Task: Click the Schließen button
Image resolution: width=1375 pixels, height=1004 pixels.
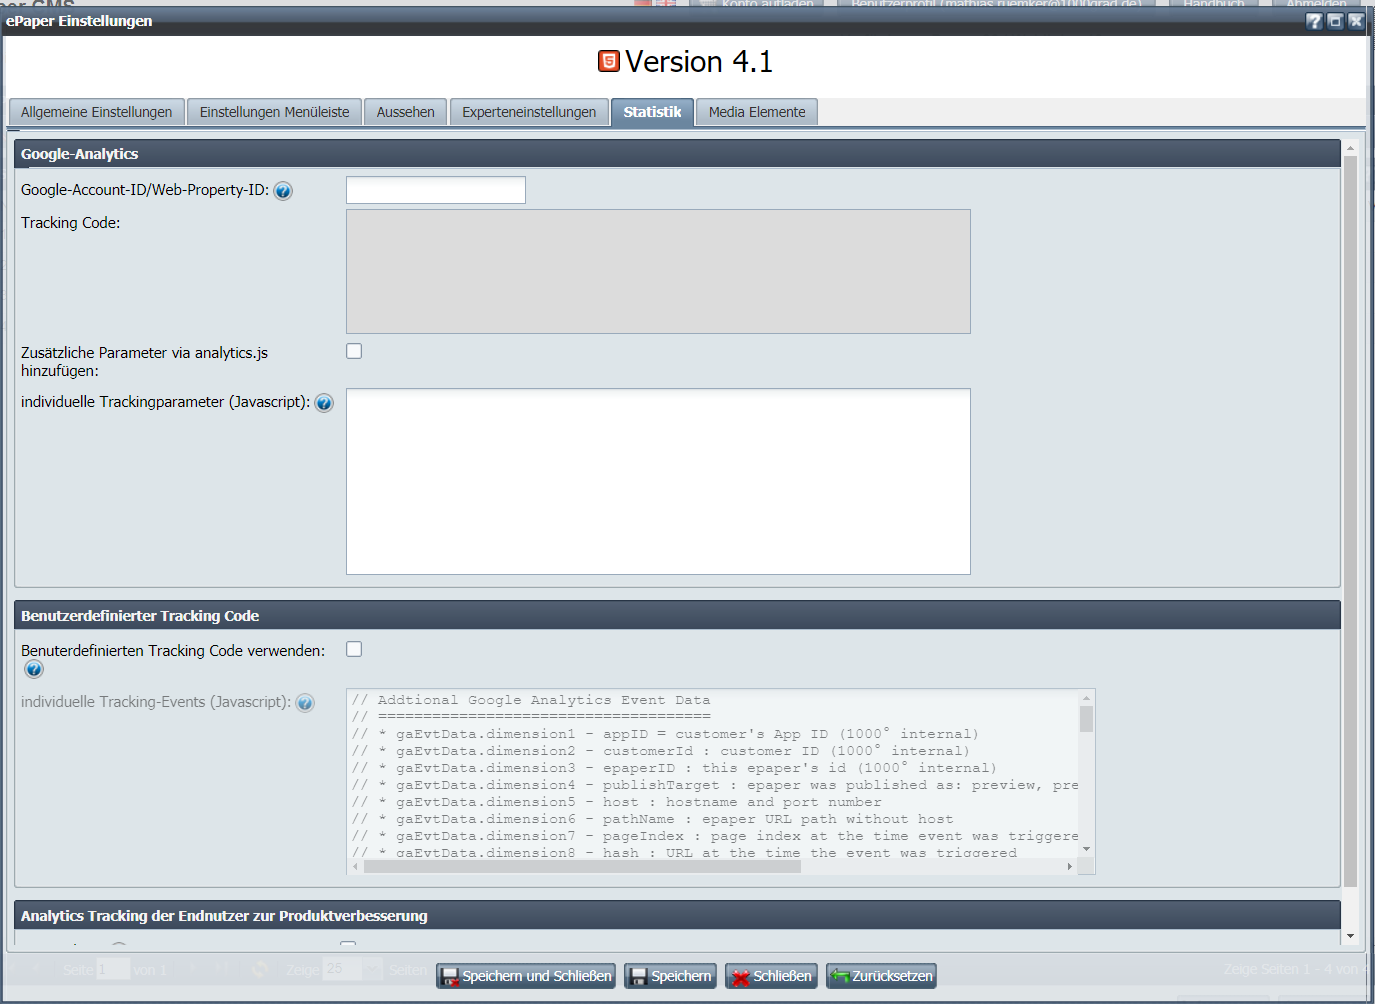Action: pos(771,976)
